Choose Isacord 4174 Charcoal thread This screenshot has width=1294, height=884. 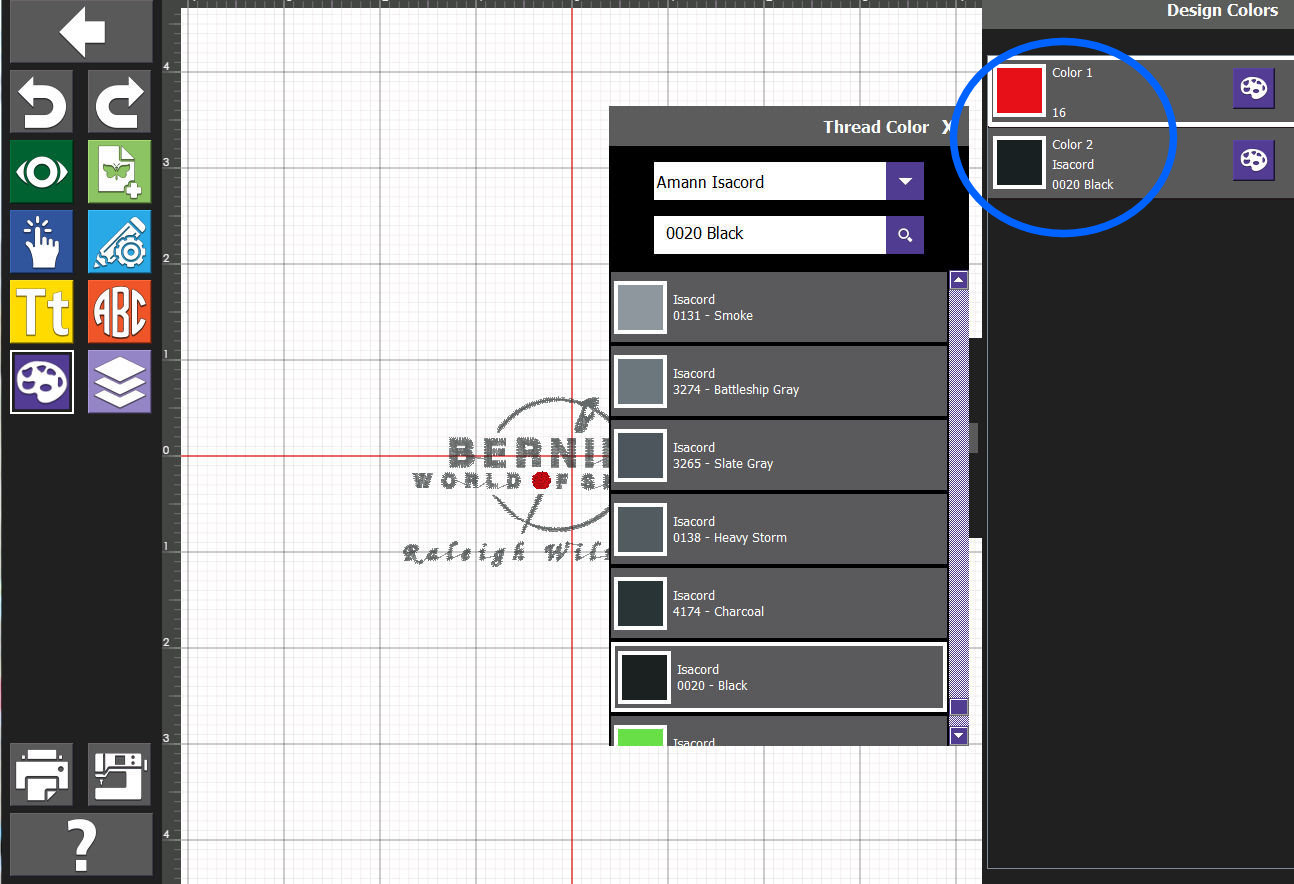779,603
